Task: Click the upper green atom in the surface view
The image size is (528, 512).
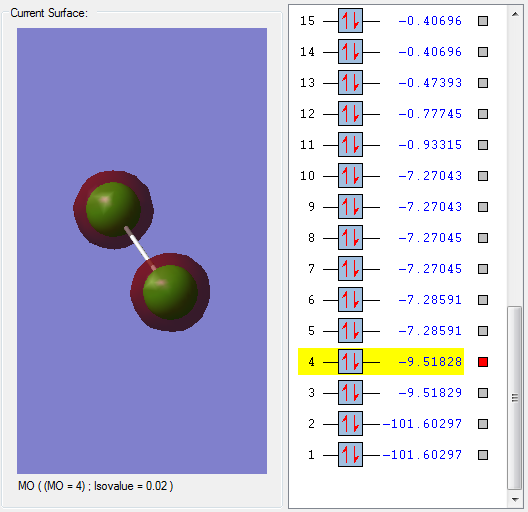Action: point(113,210)
